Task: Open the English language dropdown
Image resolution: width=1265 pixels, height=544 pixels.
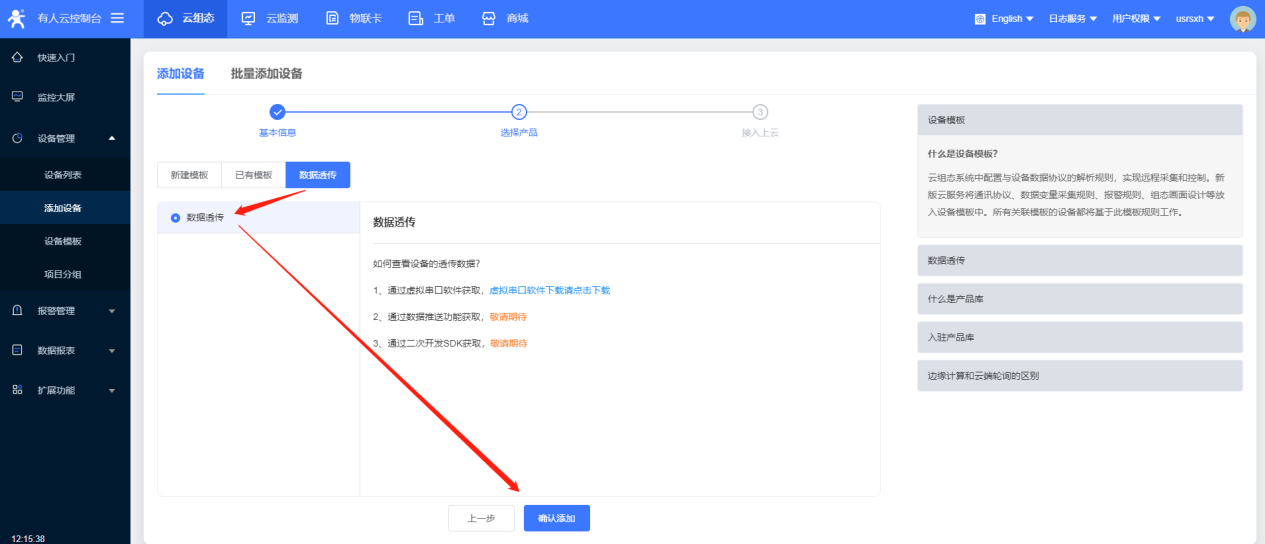Action: [1004, 19]
